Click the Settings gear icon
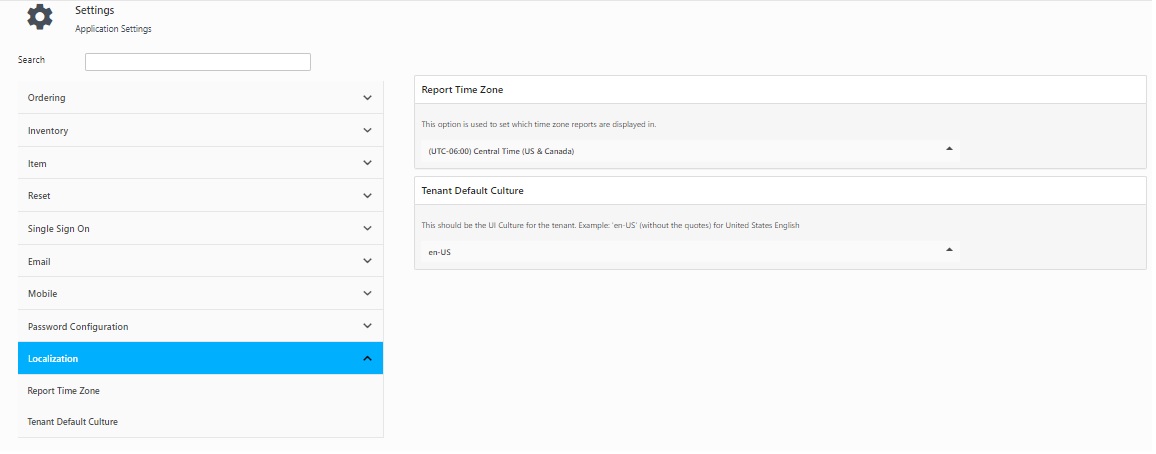 coord(40,18)
